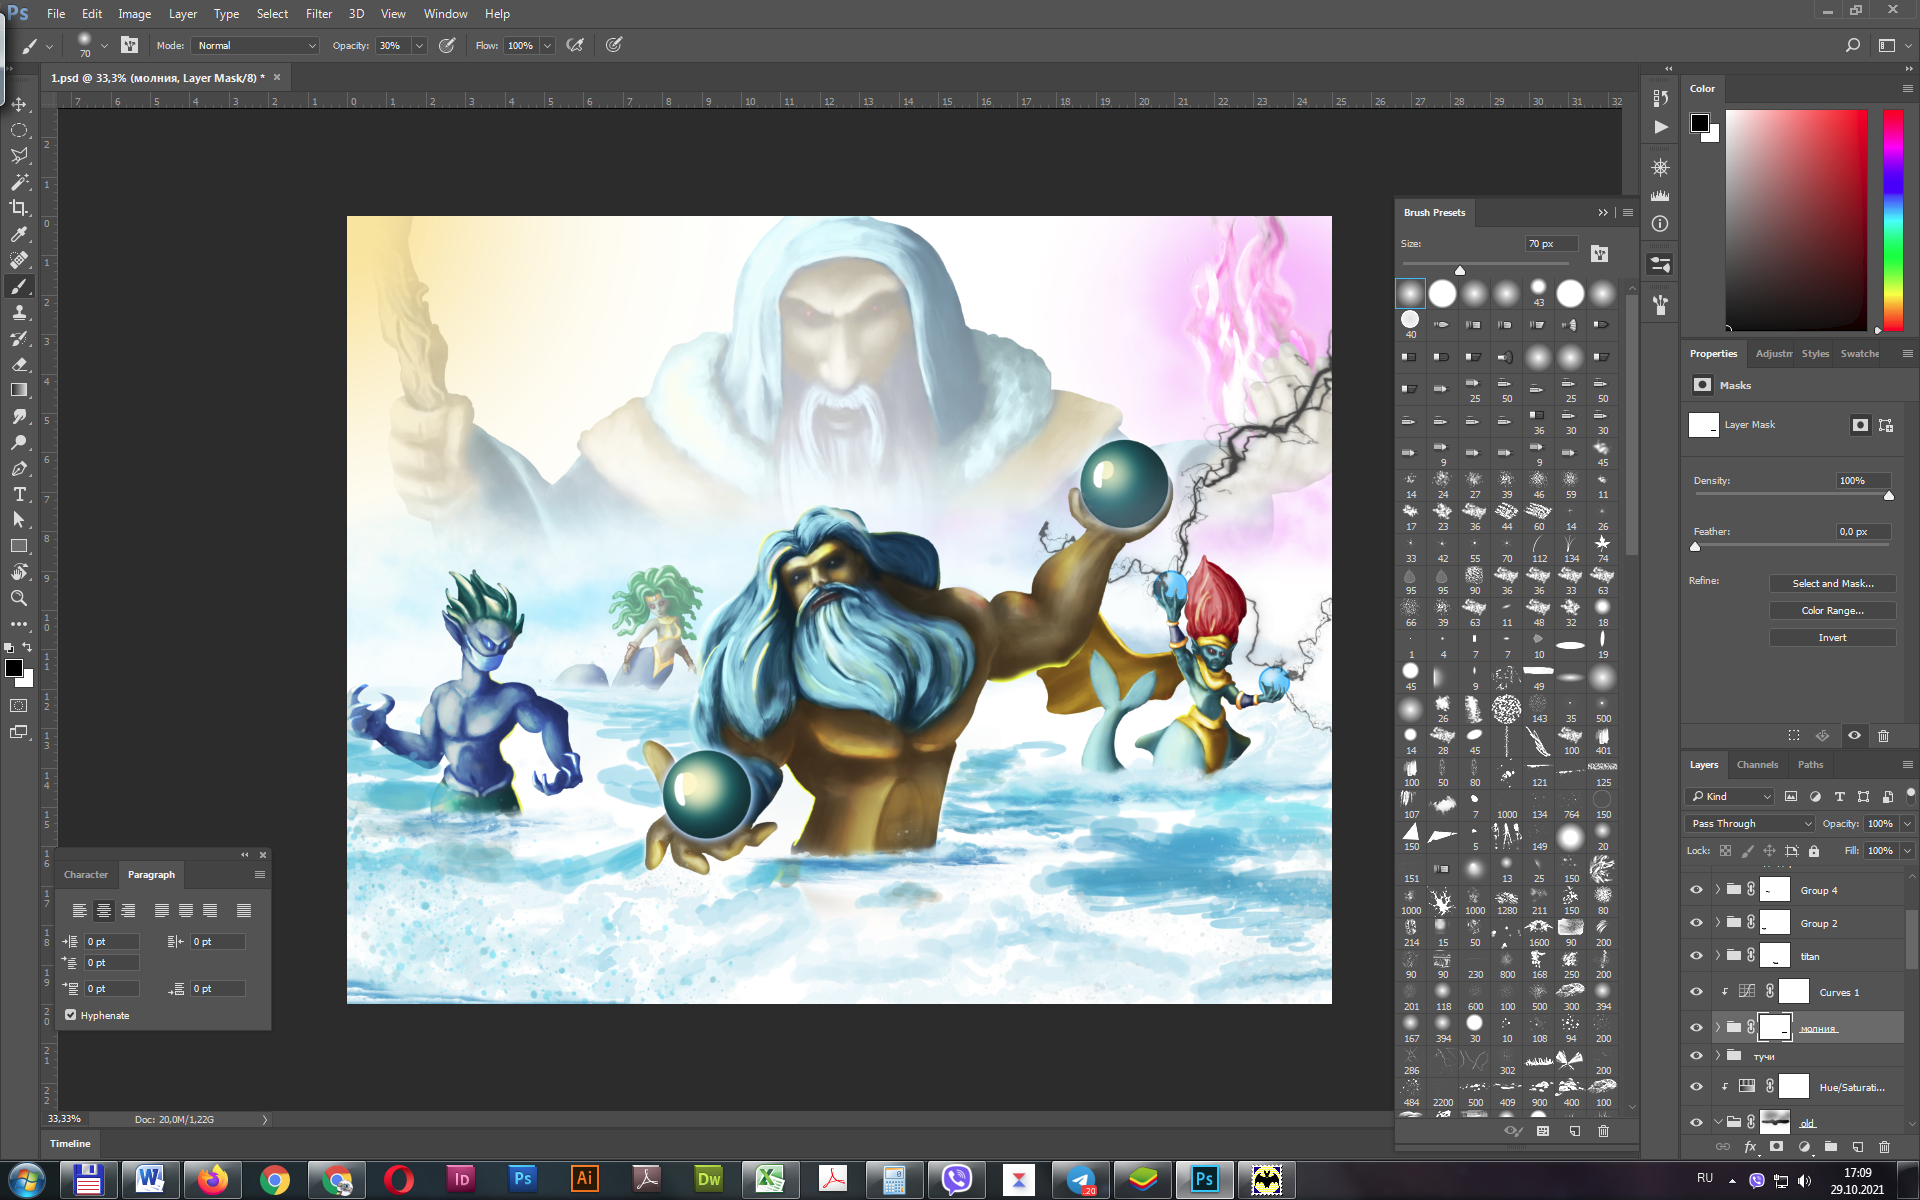The image size is (1920, 1200).
Task: Hide the Curves 1 adjustment layer
Action: 1696,992
